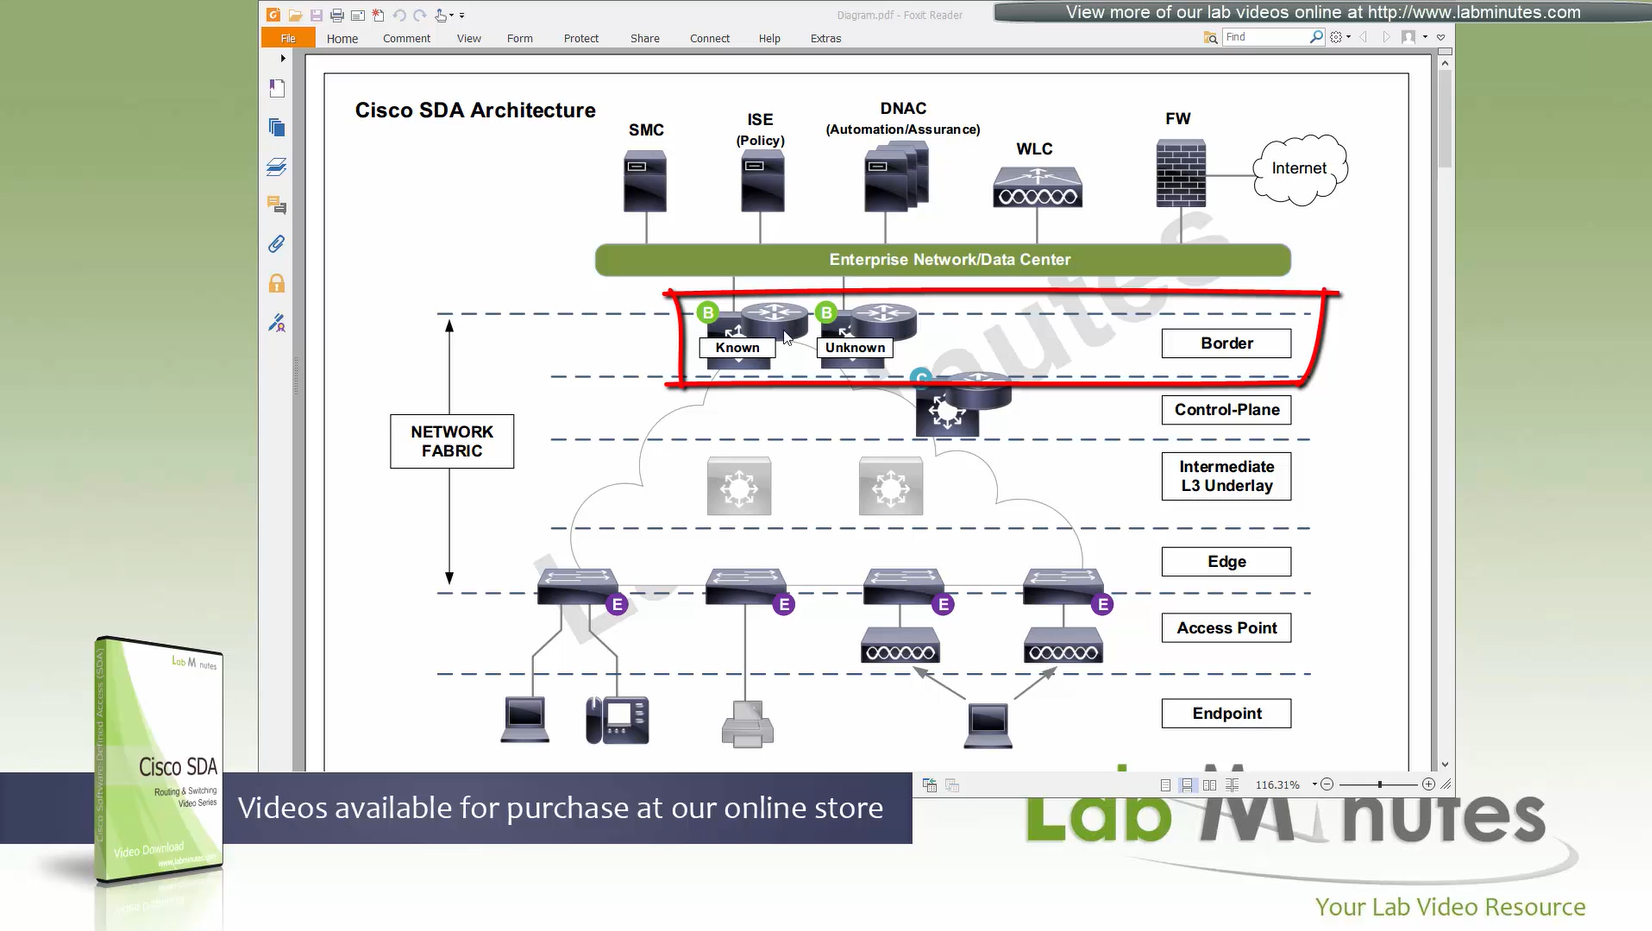Toggle facing pages view mode
Viewport: 1652px width, 931px height.
(x=1210, y=785)
